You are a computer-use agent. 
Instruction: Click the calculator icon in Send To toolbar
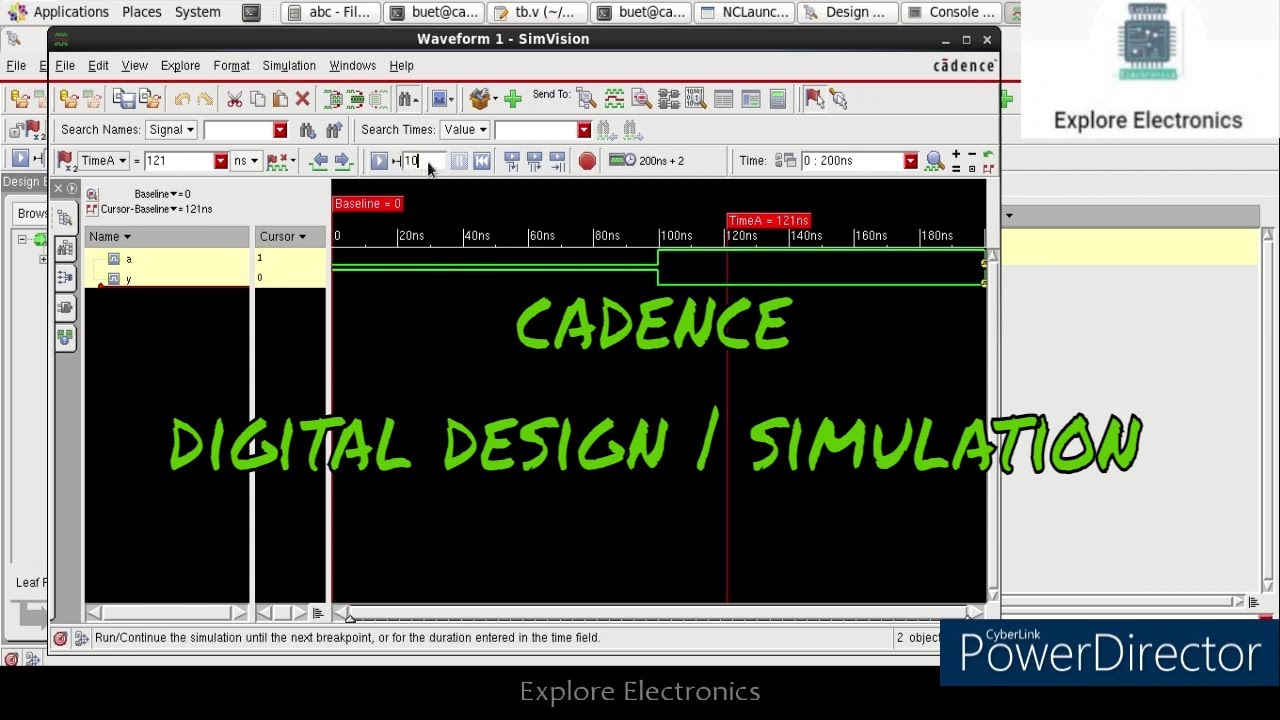[x=777, y=99]
